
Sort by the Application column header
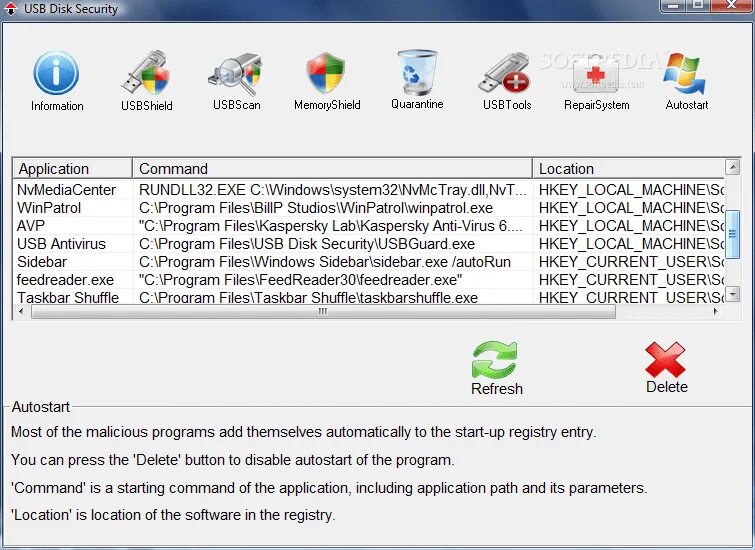pos(72,169)
